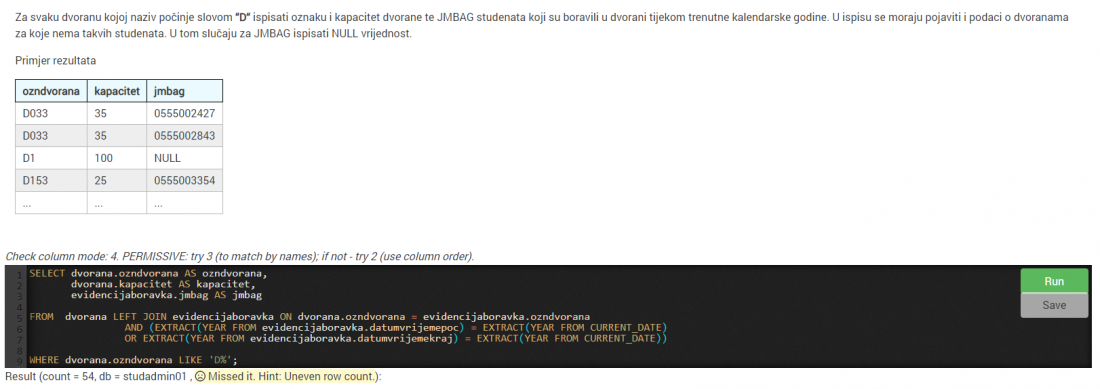Click the capacity cell showing 100
Screen dimensions: 1100x389
tap(116, 158)
